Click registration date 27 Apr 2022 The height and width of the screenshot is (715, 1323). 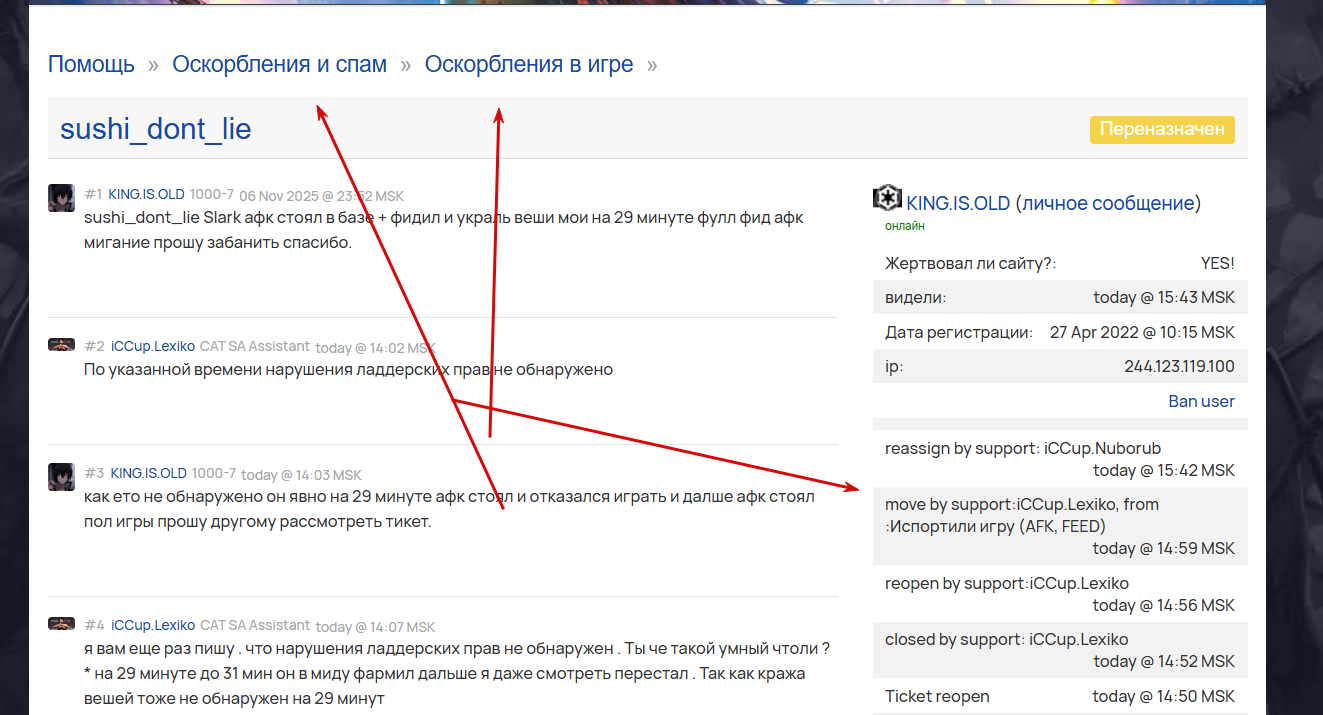[1142, 332]
